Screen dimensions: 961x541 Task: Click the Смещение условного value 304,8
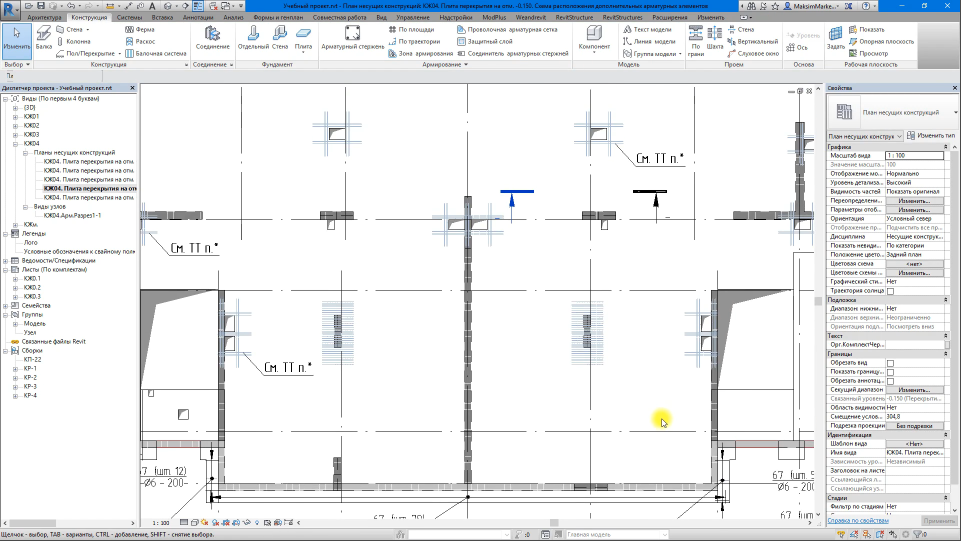(914, 417)
